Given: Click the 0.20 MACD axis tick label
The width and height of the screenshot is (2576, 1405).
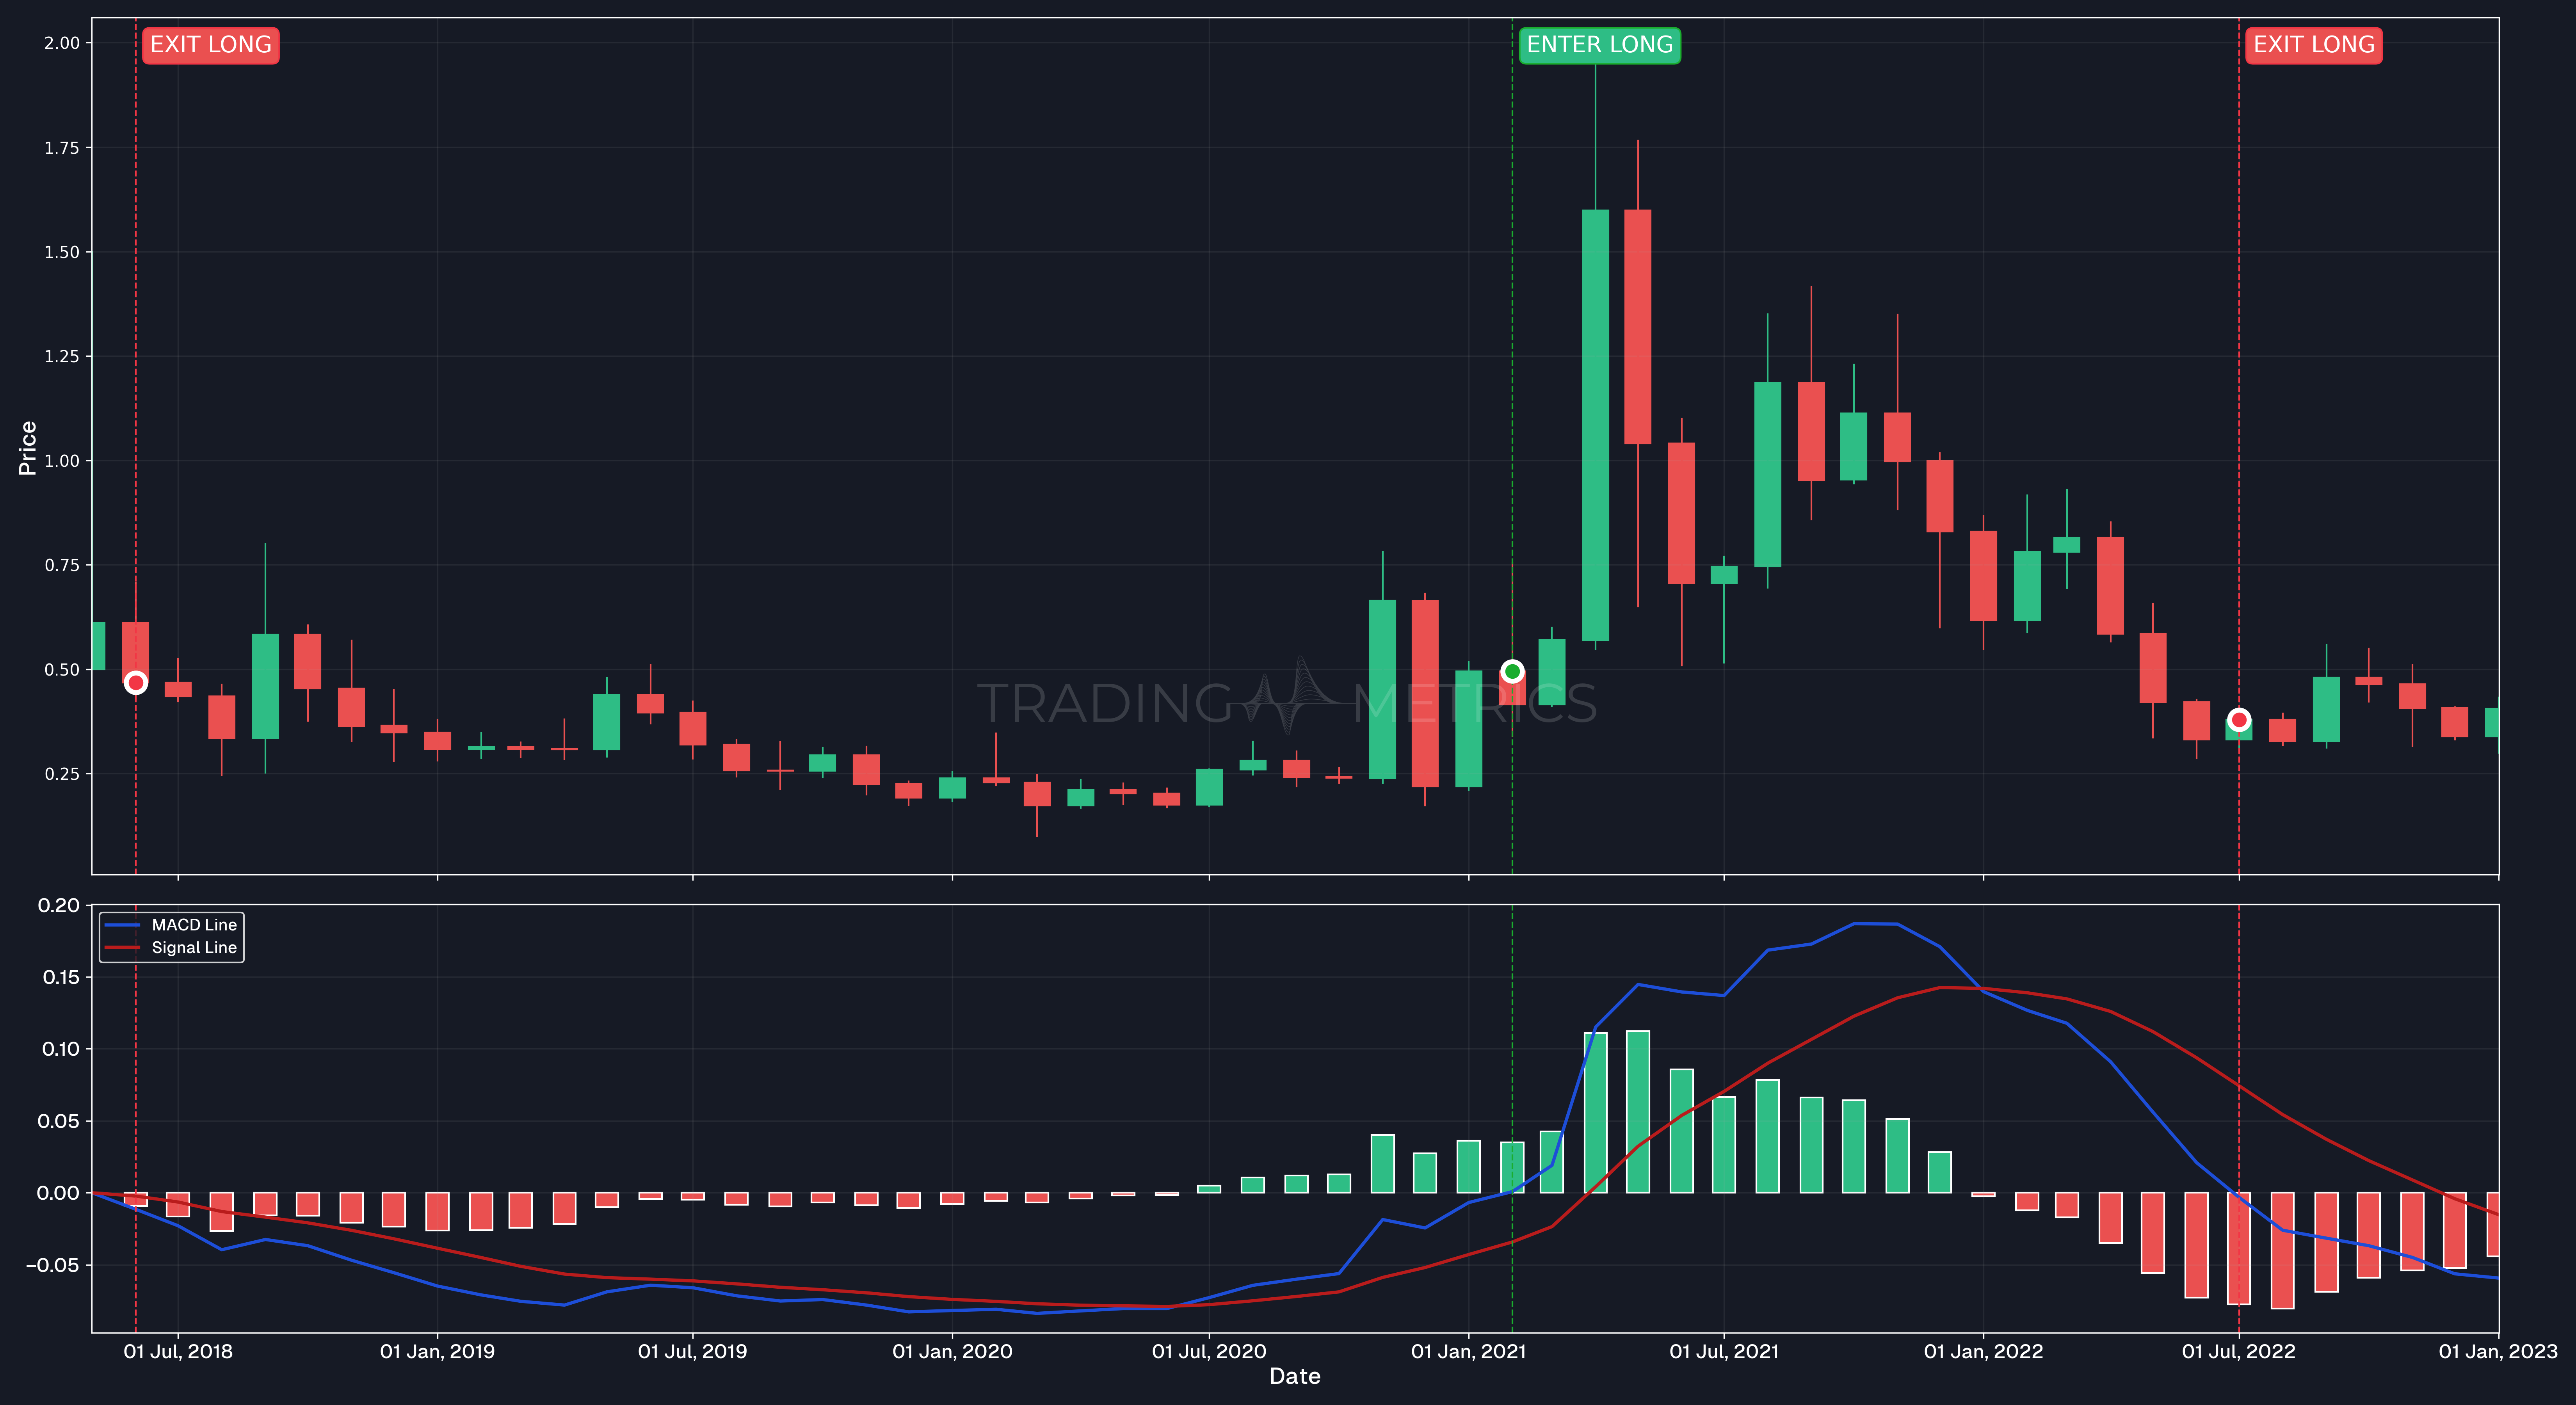Looking at the screenshot, I should [x=59, y=906].
